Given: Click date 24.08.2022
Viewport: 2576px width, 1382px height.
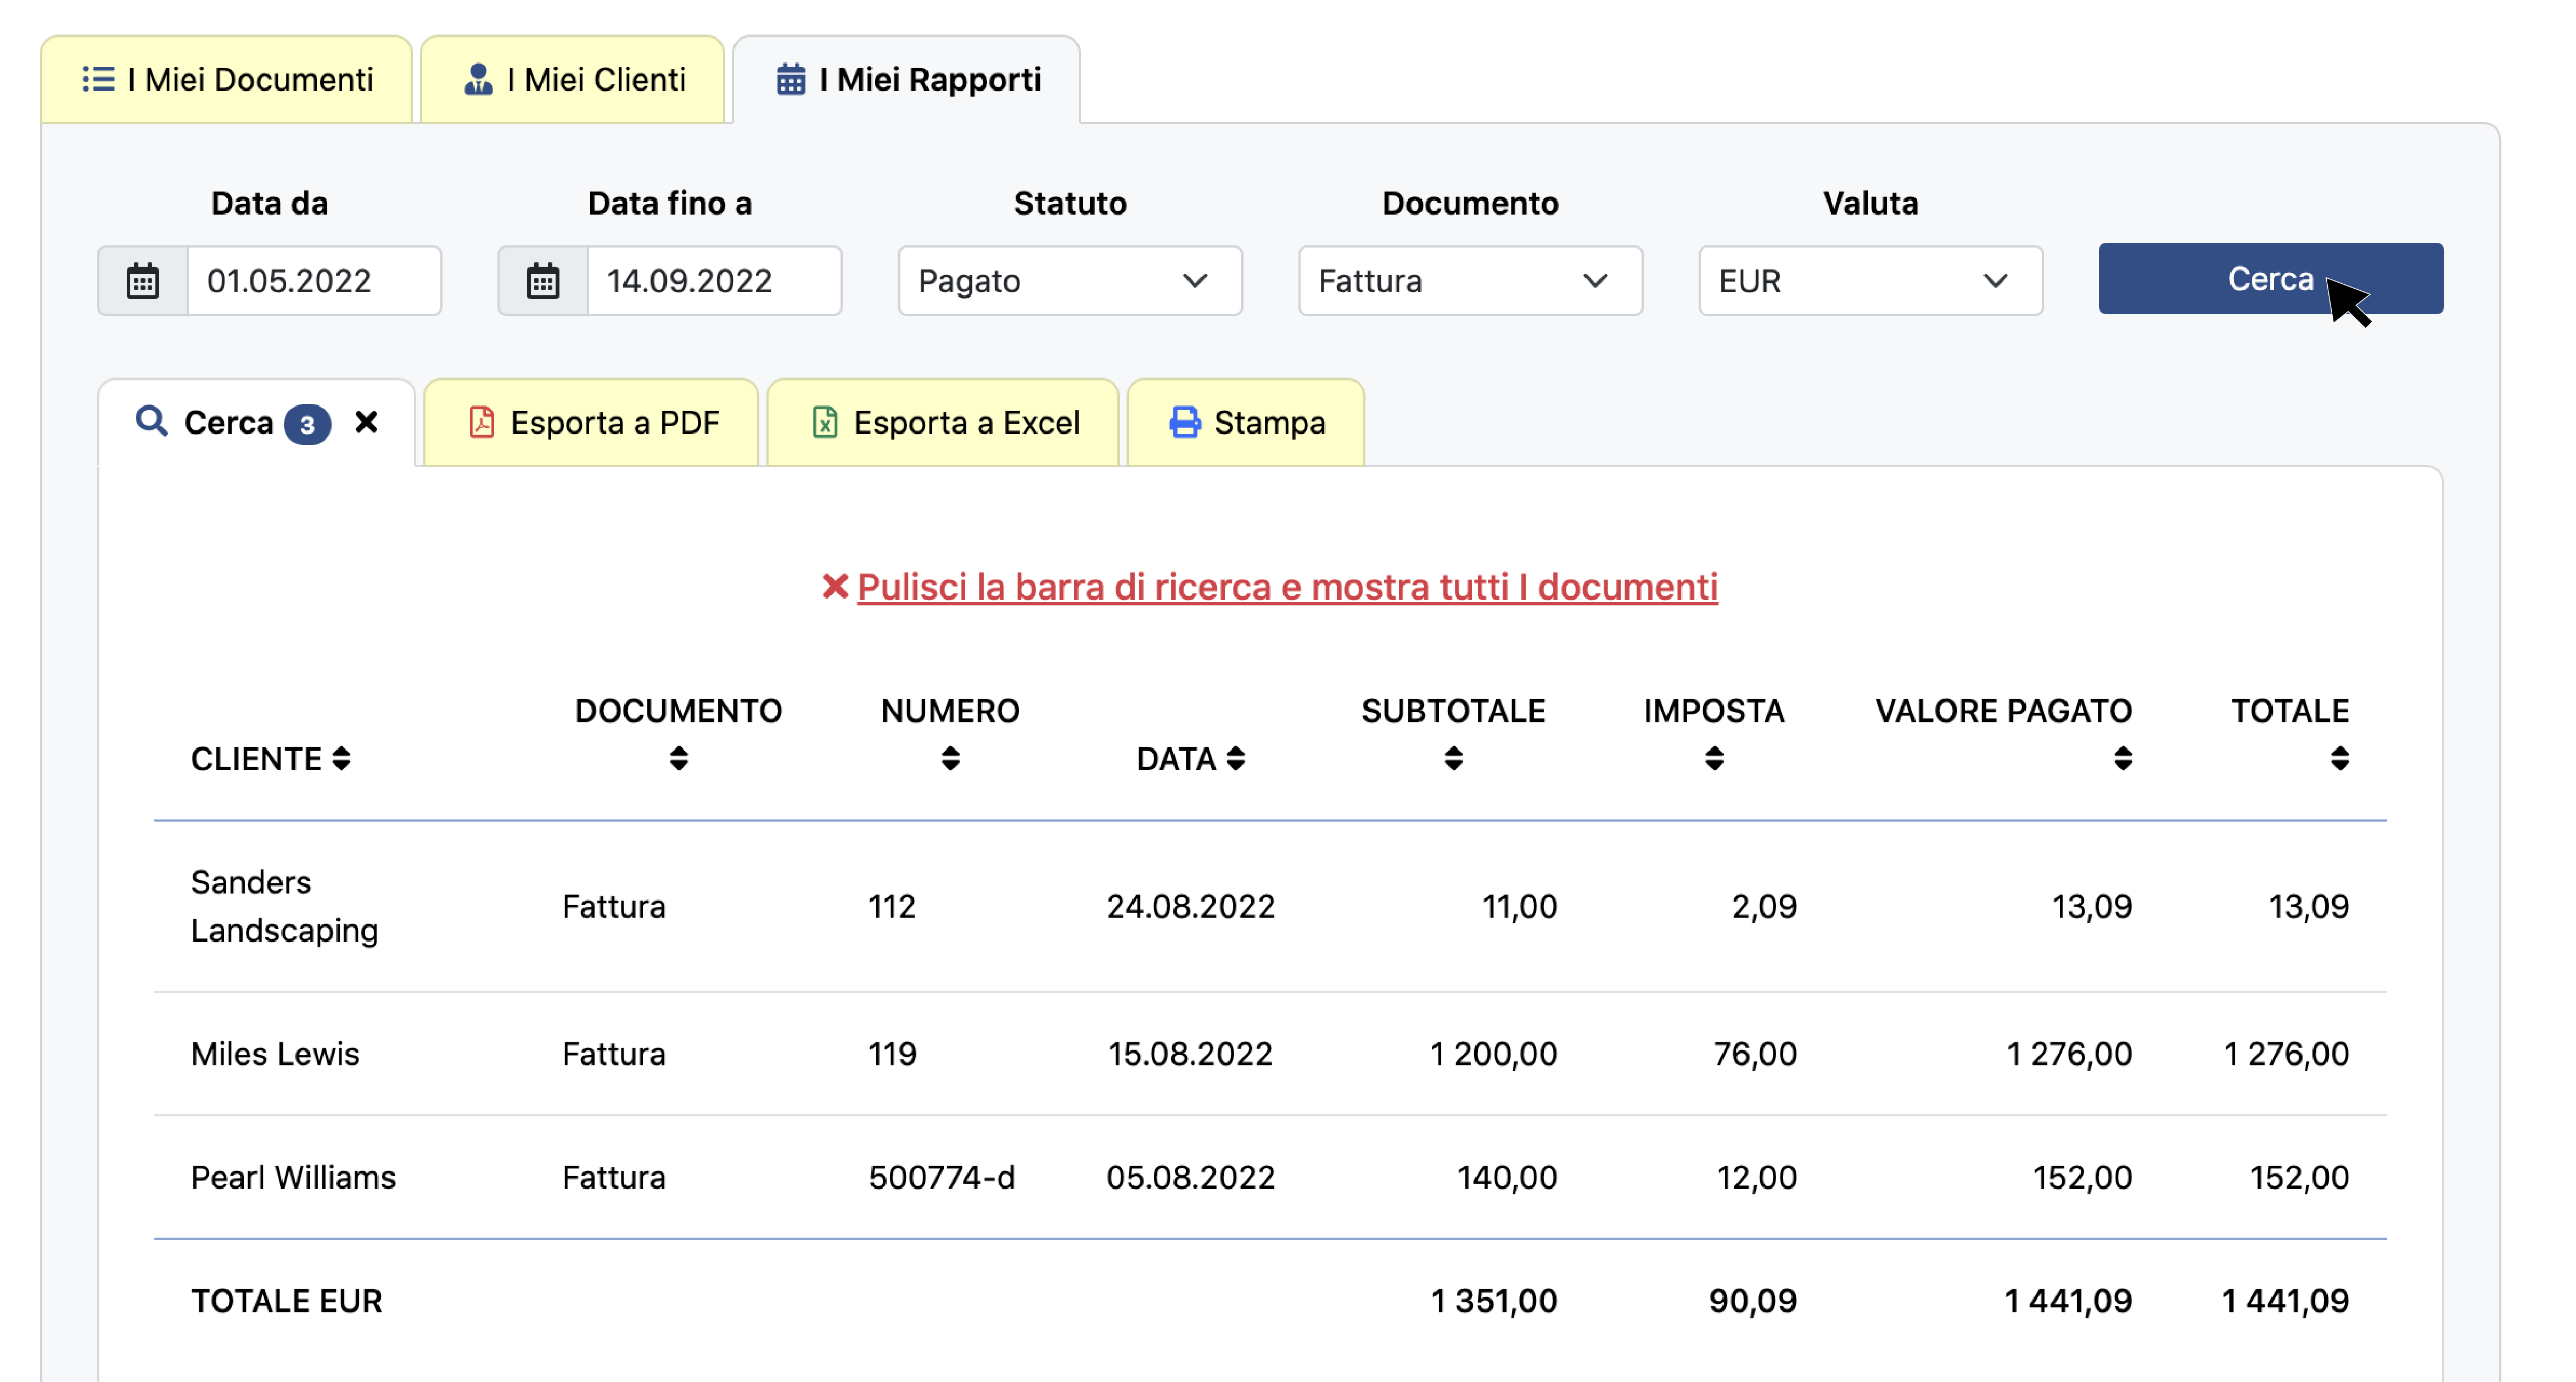Looking at the screenshot, I should [1190, 906].
